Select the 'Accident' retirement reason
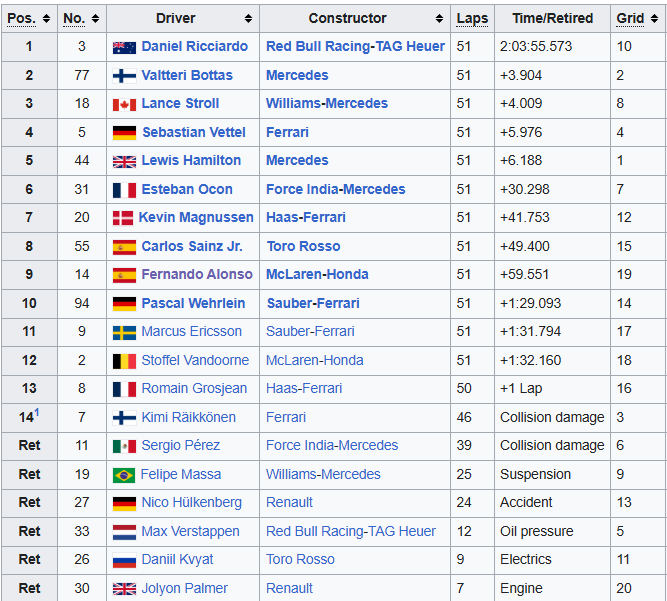The width and height of the screenshot is (667, 601). click(526, 502)
